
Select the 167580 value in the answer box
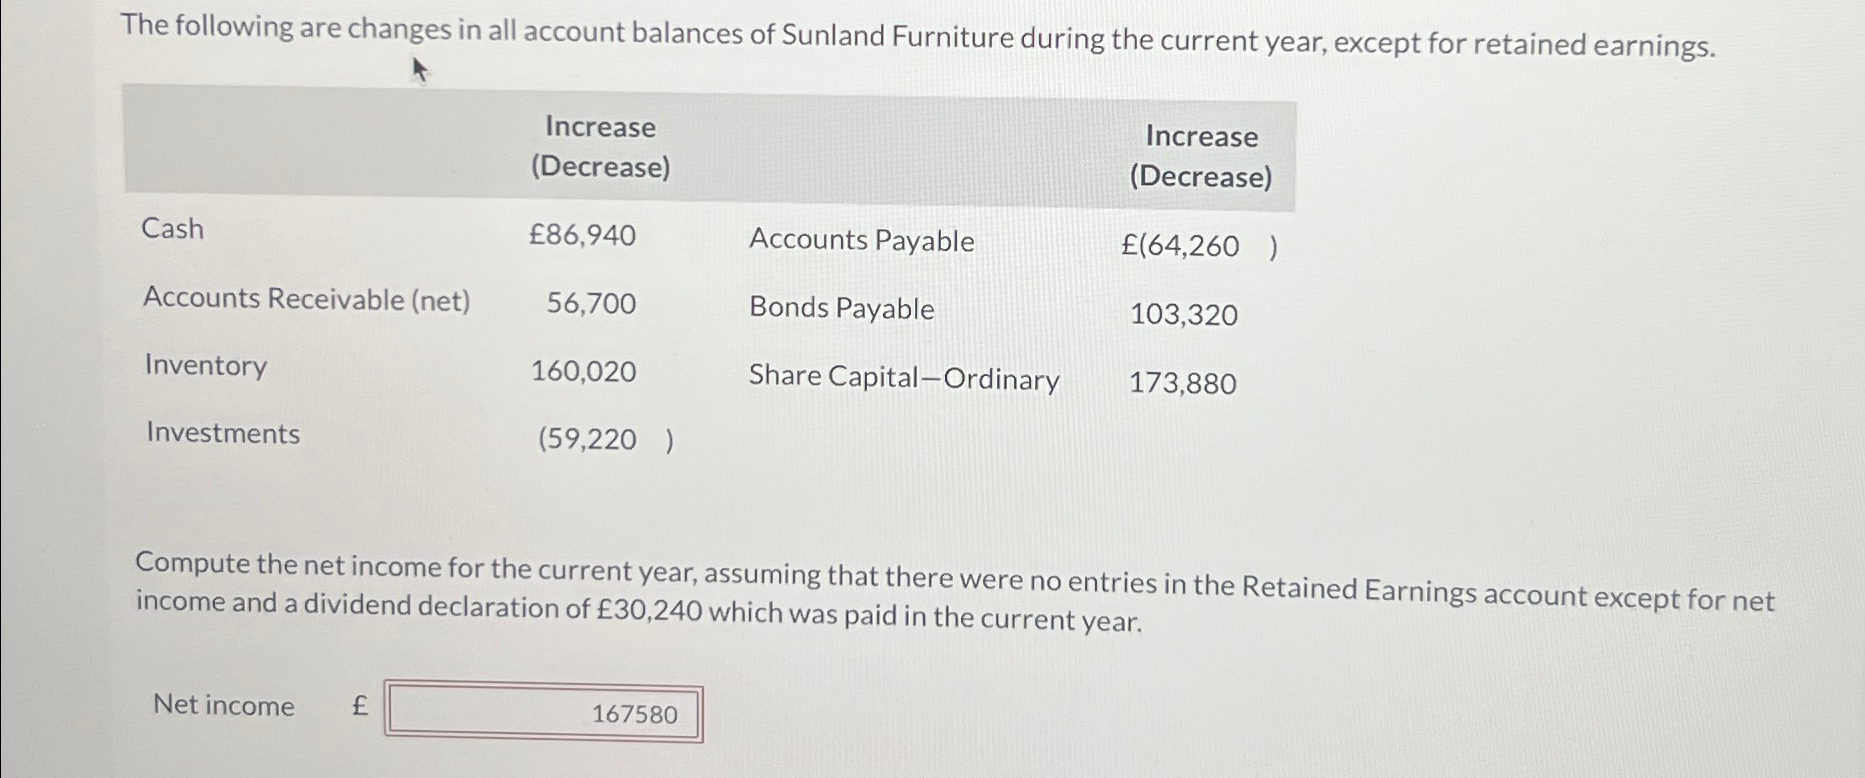coord(634,713)
